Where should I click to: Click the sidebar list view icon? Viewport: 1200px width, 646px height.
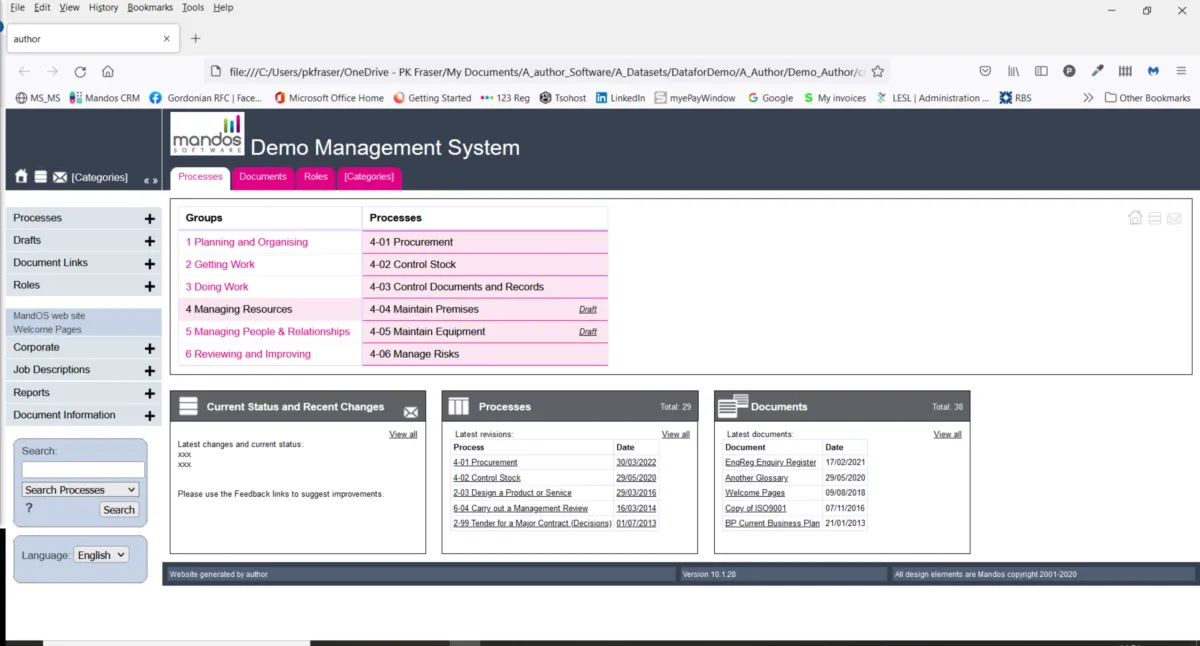(41, 177)
